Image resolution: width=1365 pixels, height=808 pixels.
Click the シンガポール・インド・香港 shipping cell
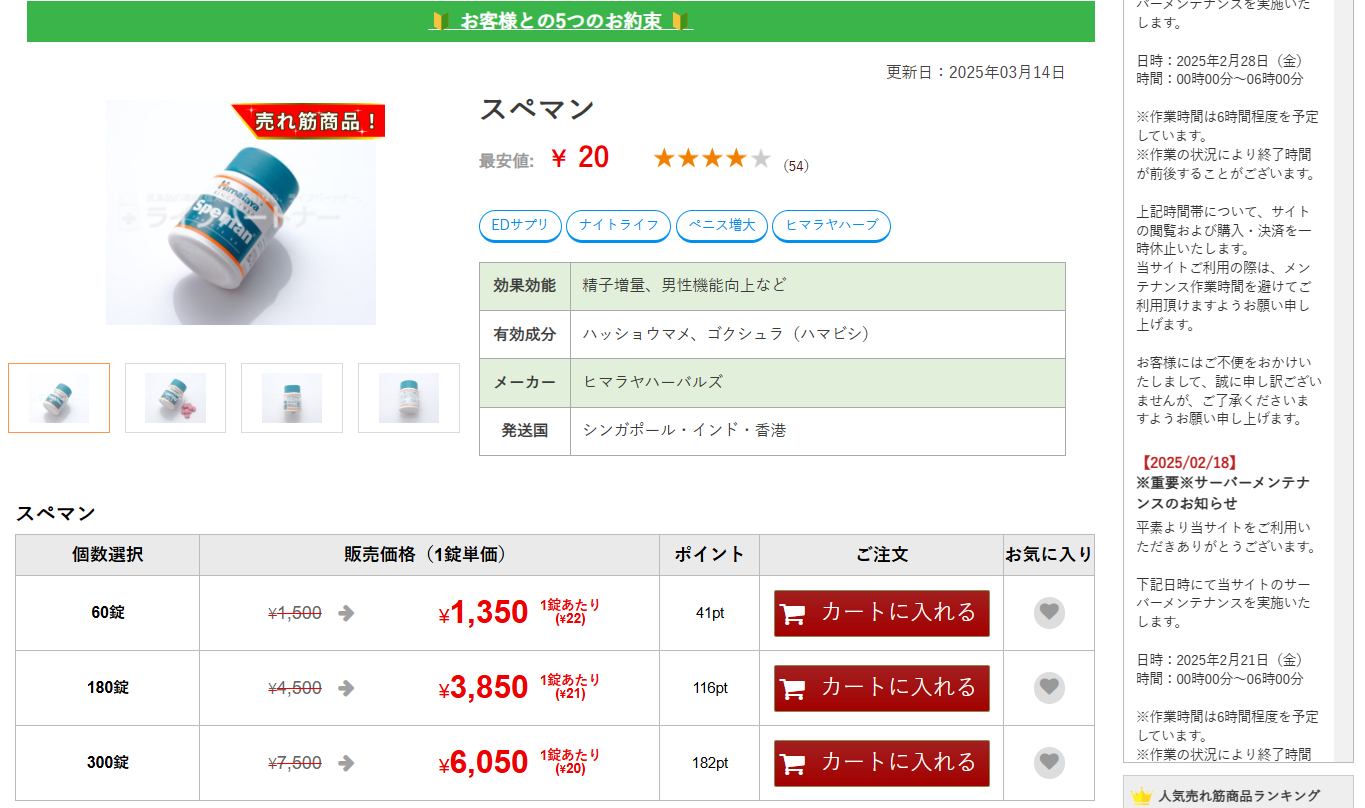pyautogui.click(x=818, y=431)
